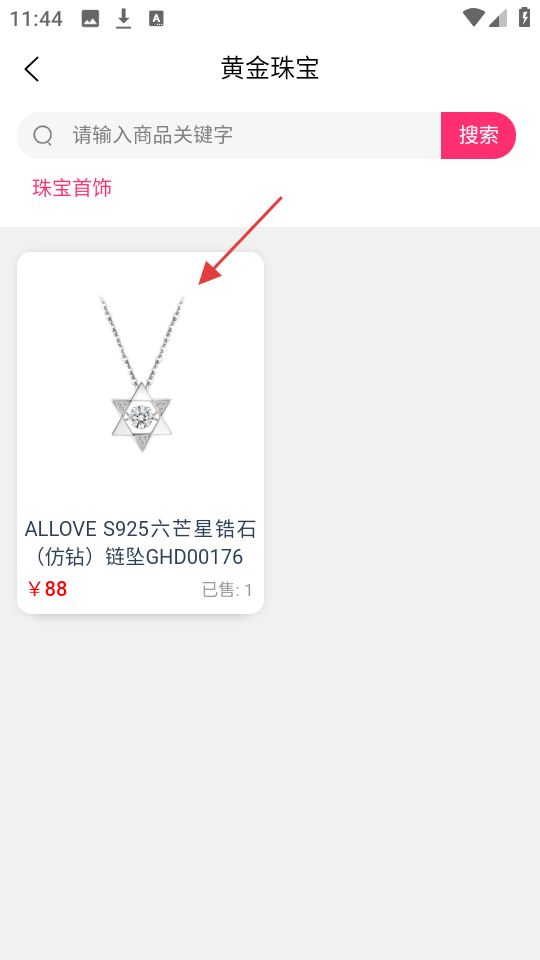Tap the Wi-Fi signal icon
540x960 pixels.
(473, 18)
